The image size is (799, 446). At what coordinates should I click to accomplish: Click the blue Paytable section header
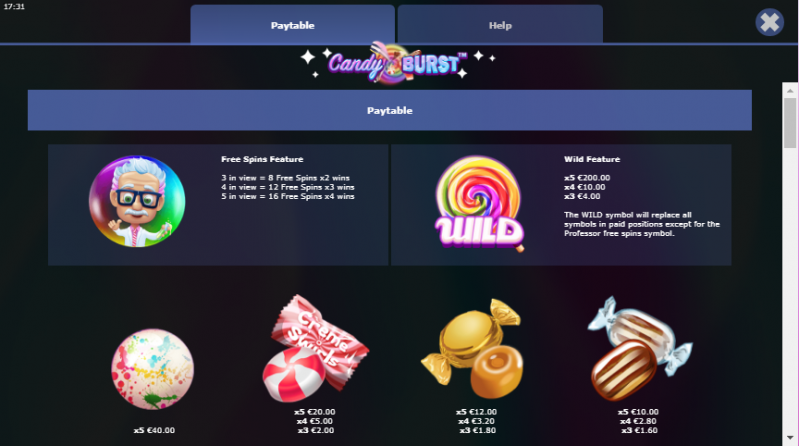[389, 110]
